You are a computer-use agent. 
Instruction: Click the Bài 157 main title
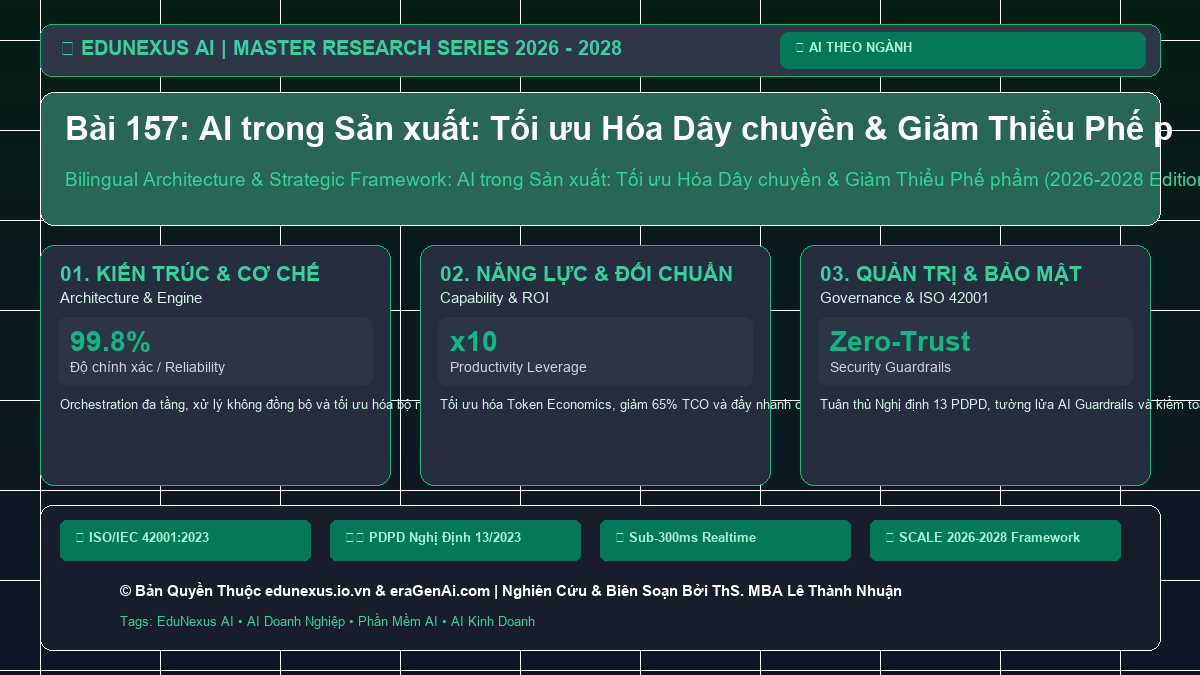pos(618,129)
